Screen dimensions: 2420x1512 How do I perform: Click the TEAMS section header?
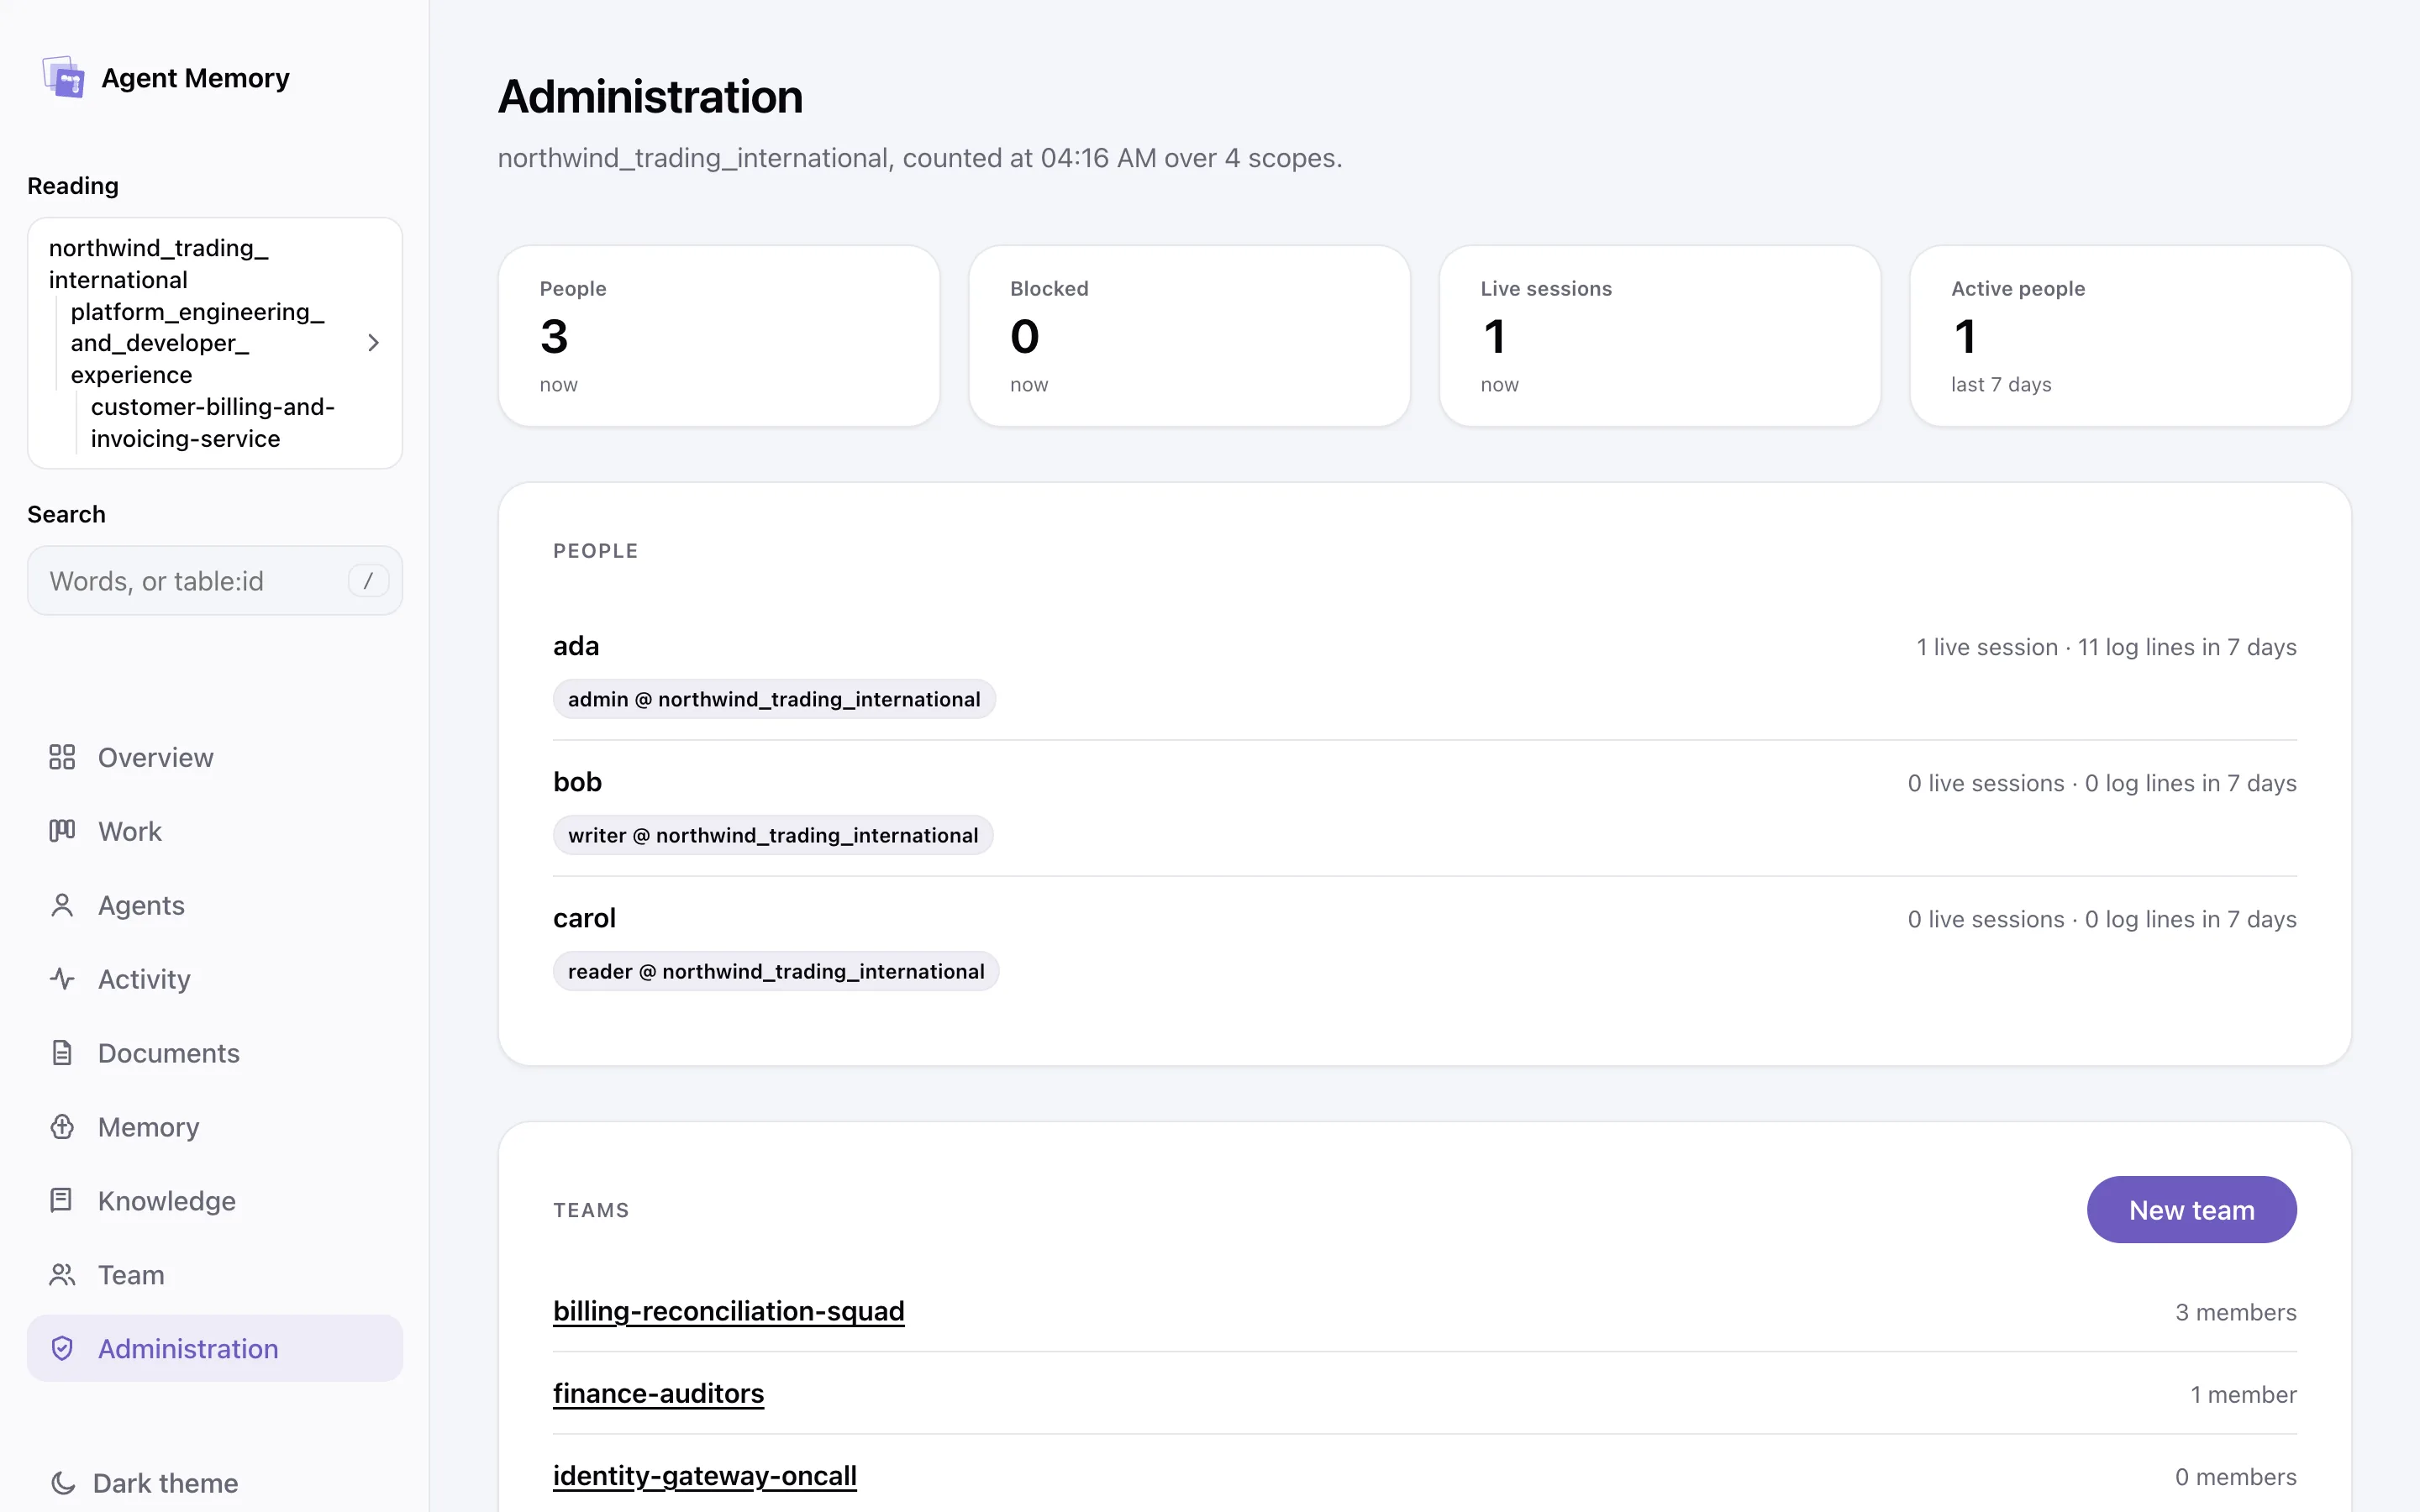coord(591,1210)
